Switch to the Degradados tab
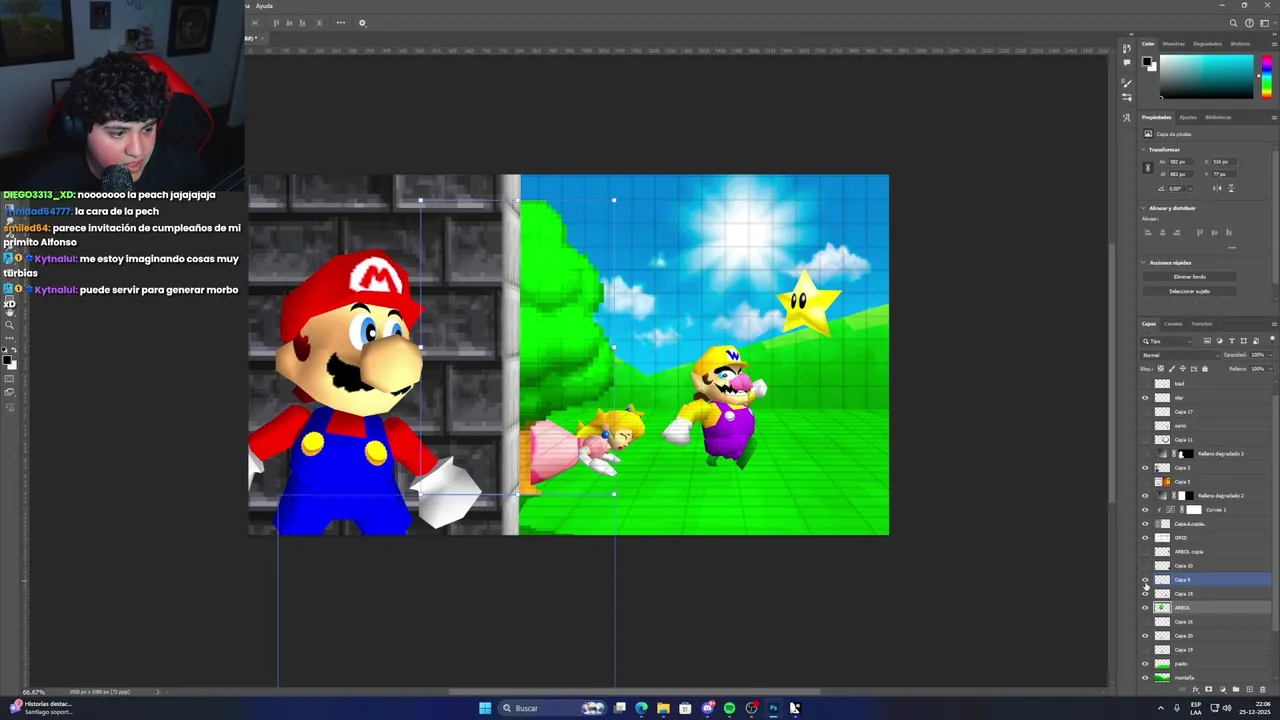This screenshot has height=720, width=1280. click(1207, 44)
